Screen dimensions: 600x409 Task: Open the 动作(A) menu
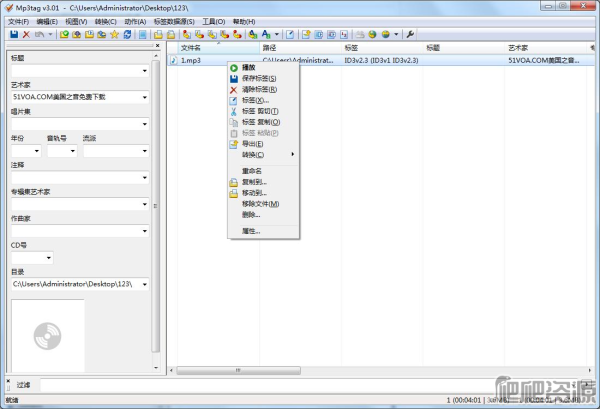135,22
